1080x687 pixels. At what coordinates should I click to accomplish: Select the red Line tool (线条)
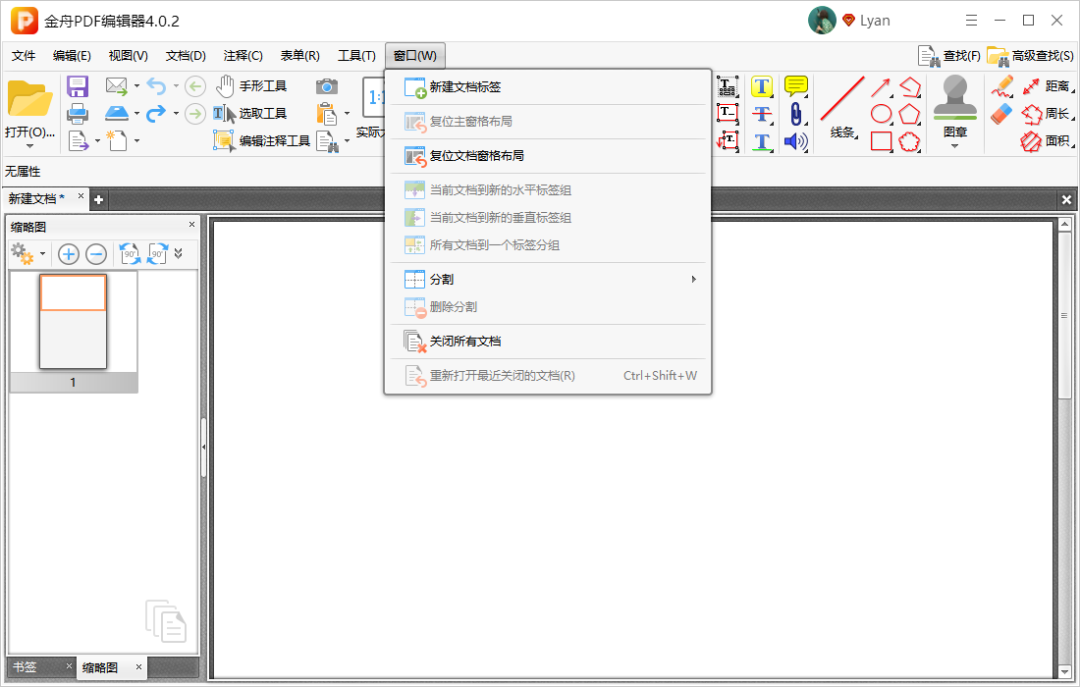click(842, 107)
